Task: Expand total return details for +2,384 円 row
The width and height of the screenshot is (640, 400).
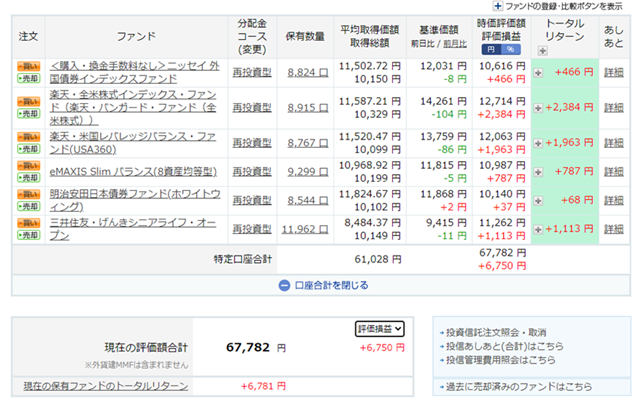Action: 538,106
